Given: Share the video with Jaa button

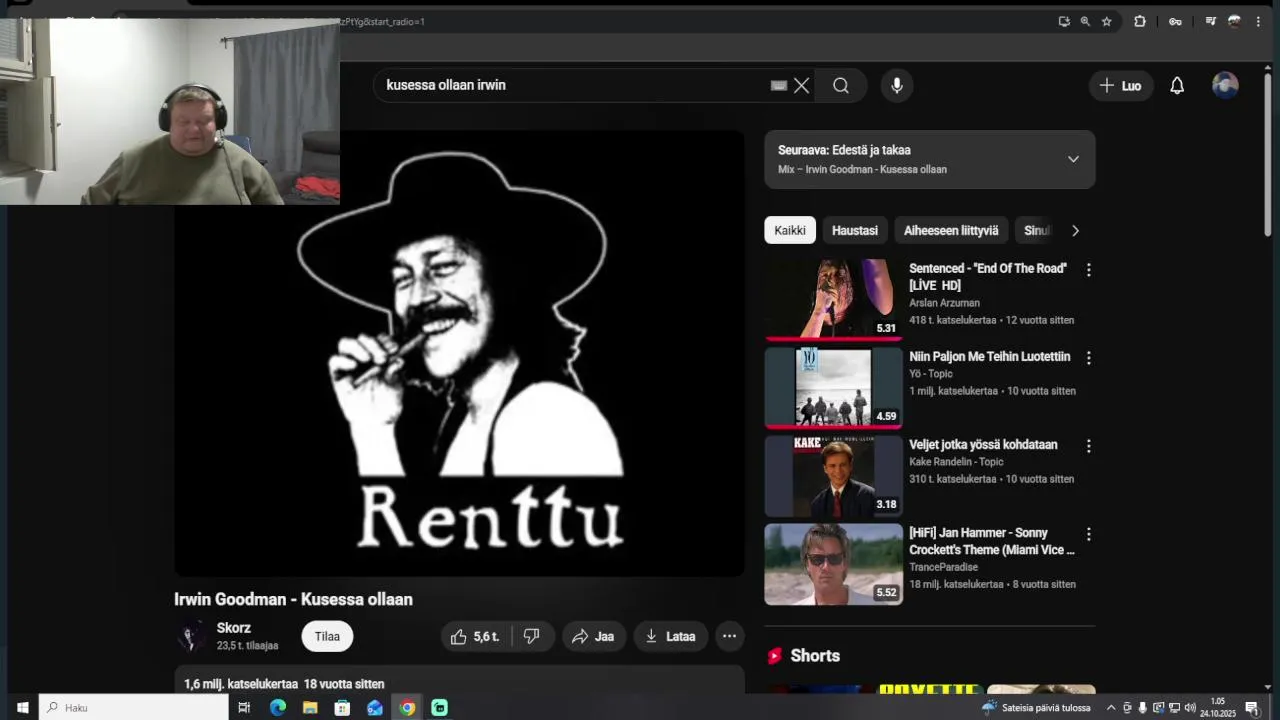Looking at the screenshot, I should (x=593, y=637).
